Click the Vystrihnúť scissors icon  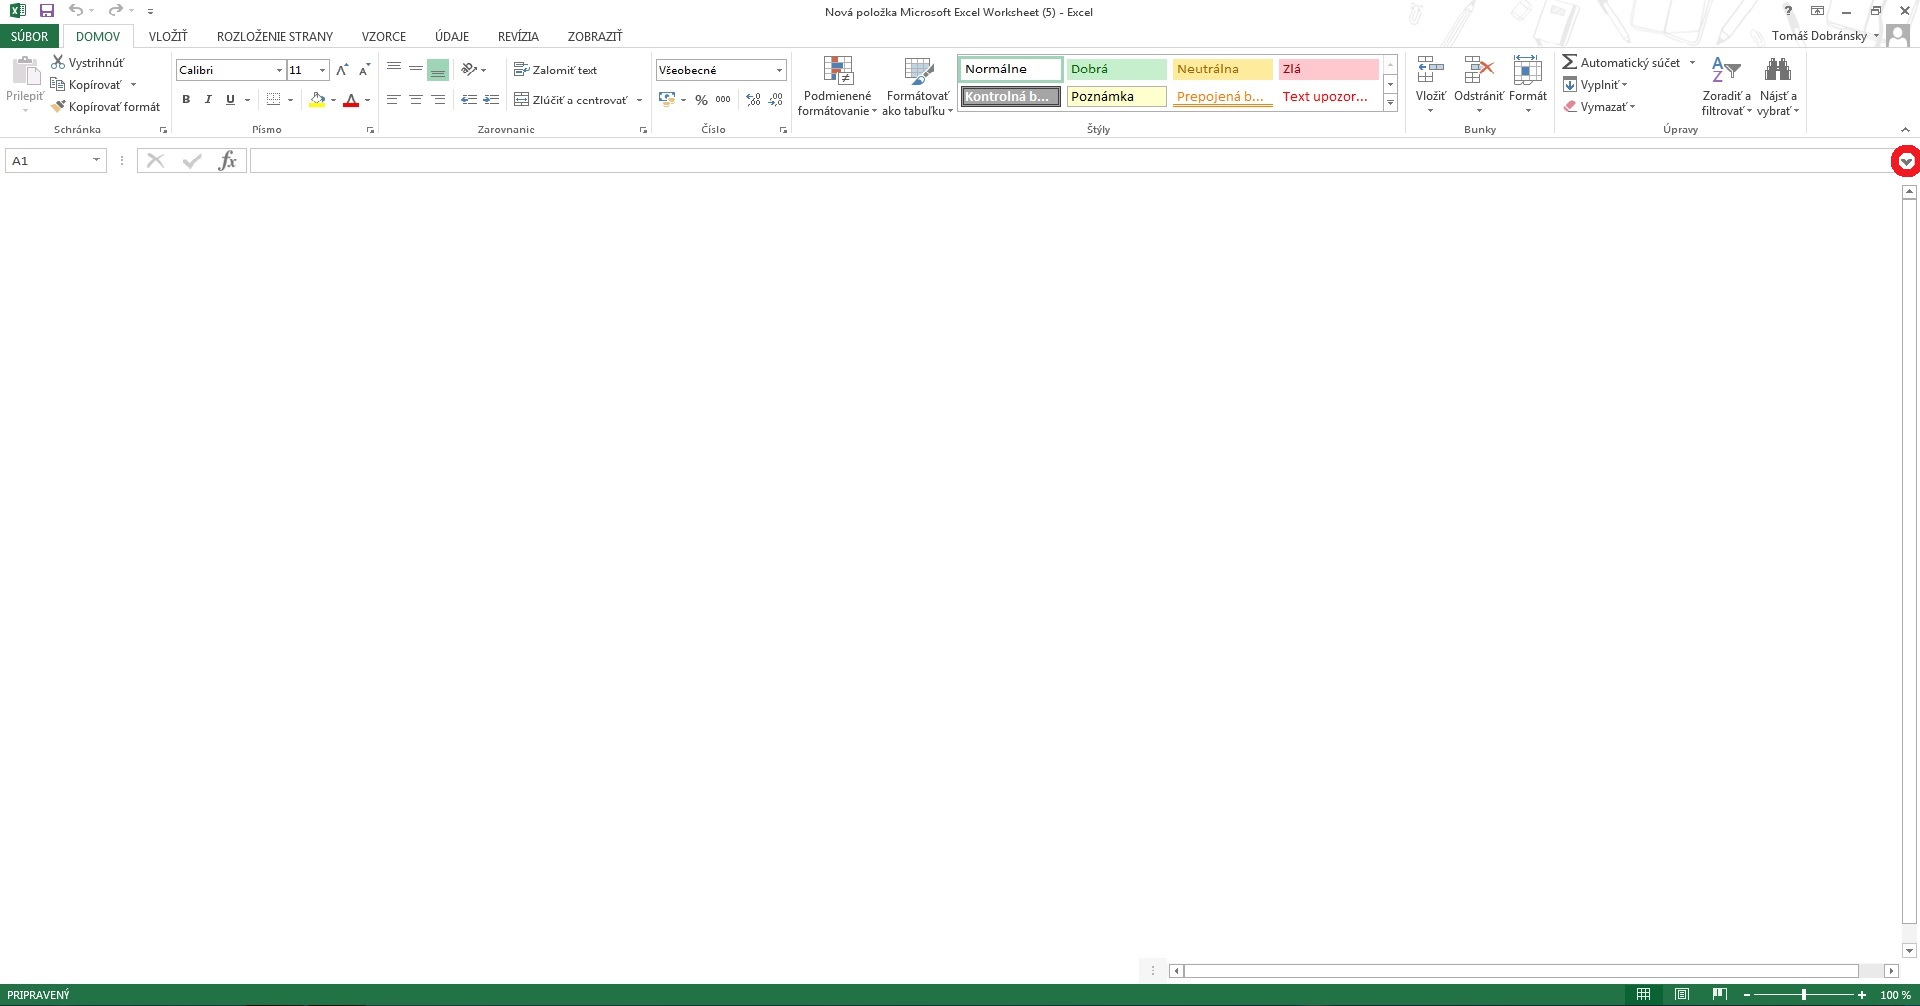58,62
